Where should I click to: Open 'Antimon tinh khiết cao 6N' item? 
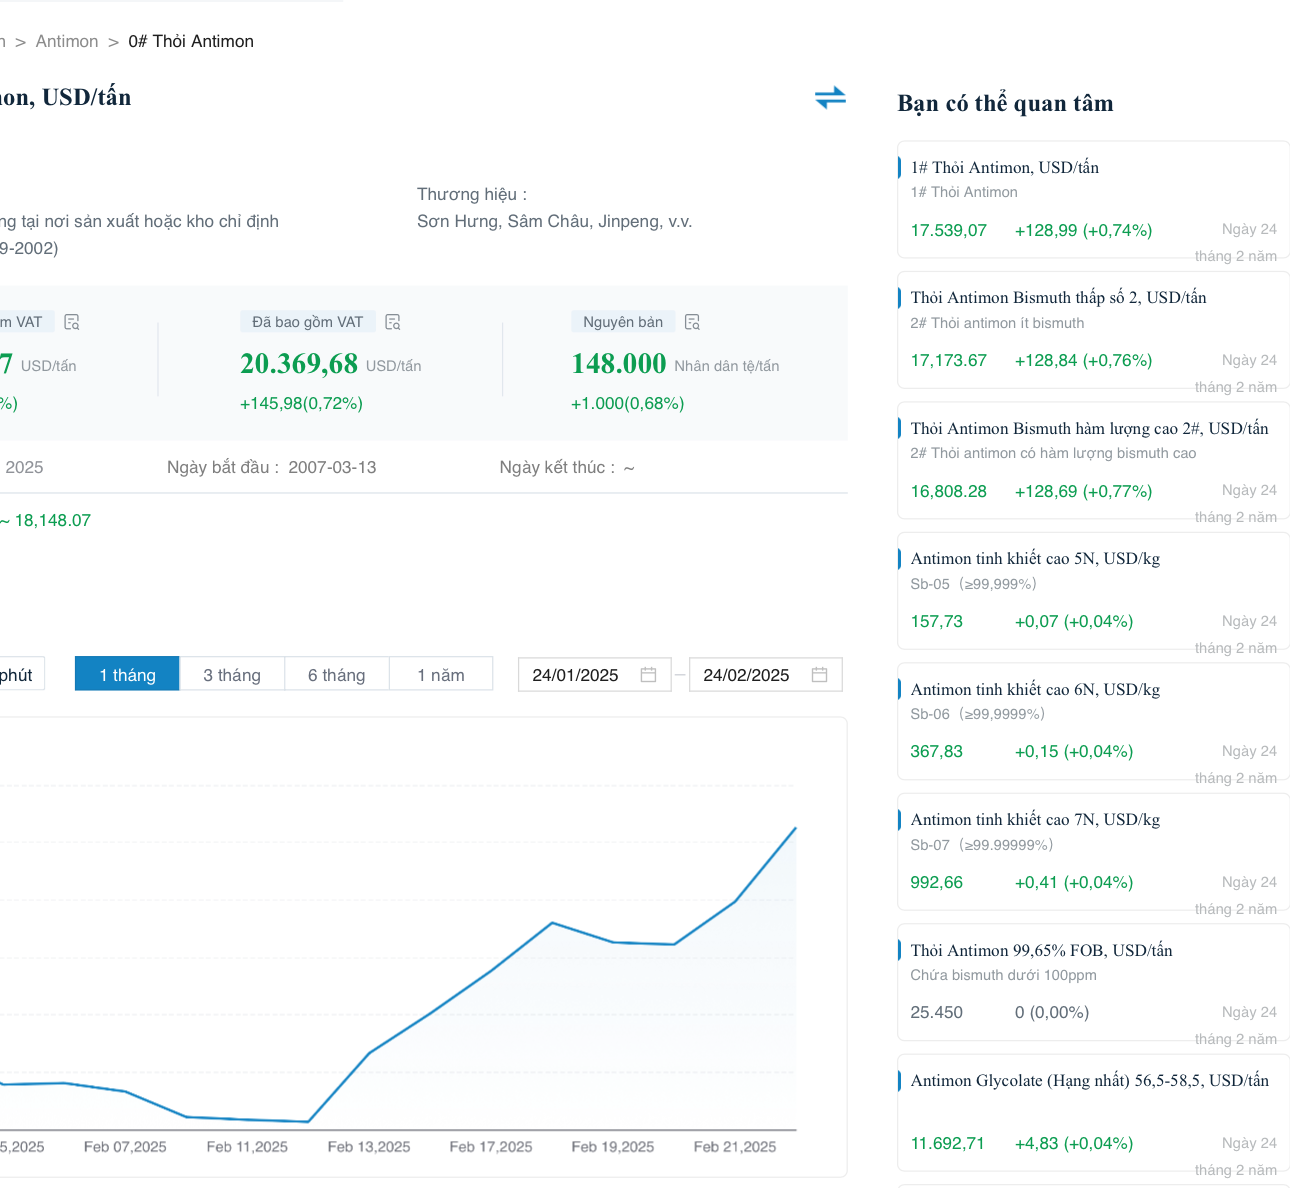pos(1035,689)
